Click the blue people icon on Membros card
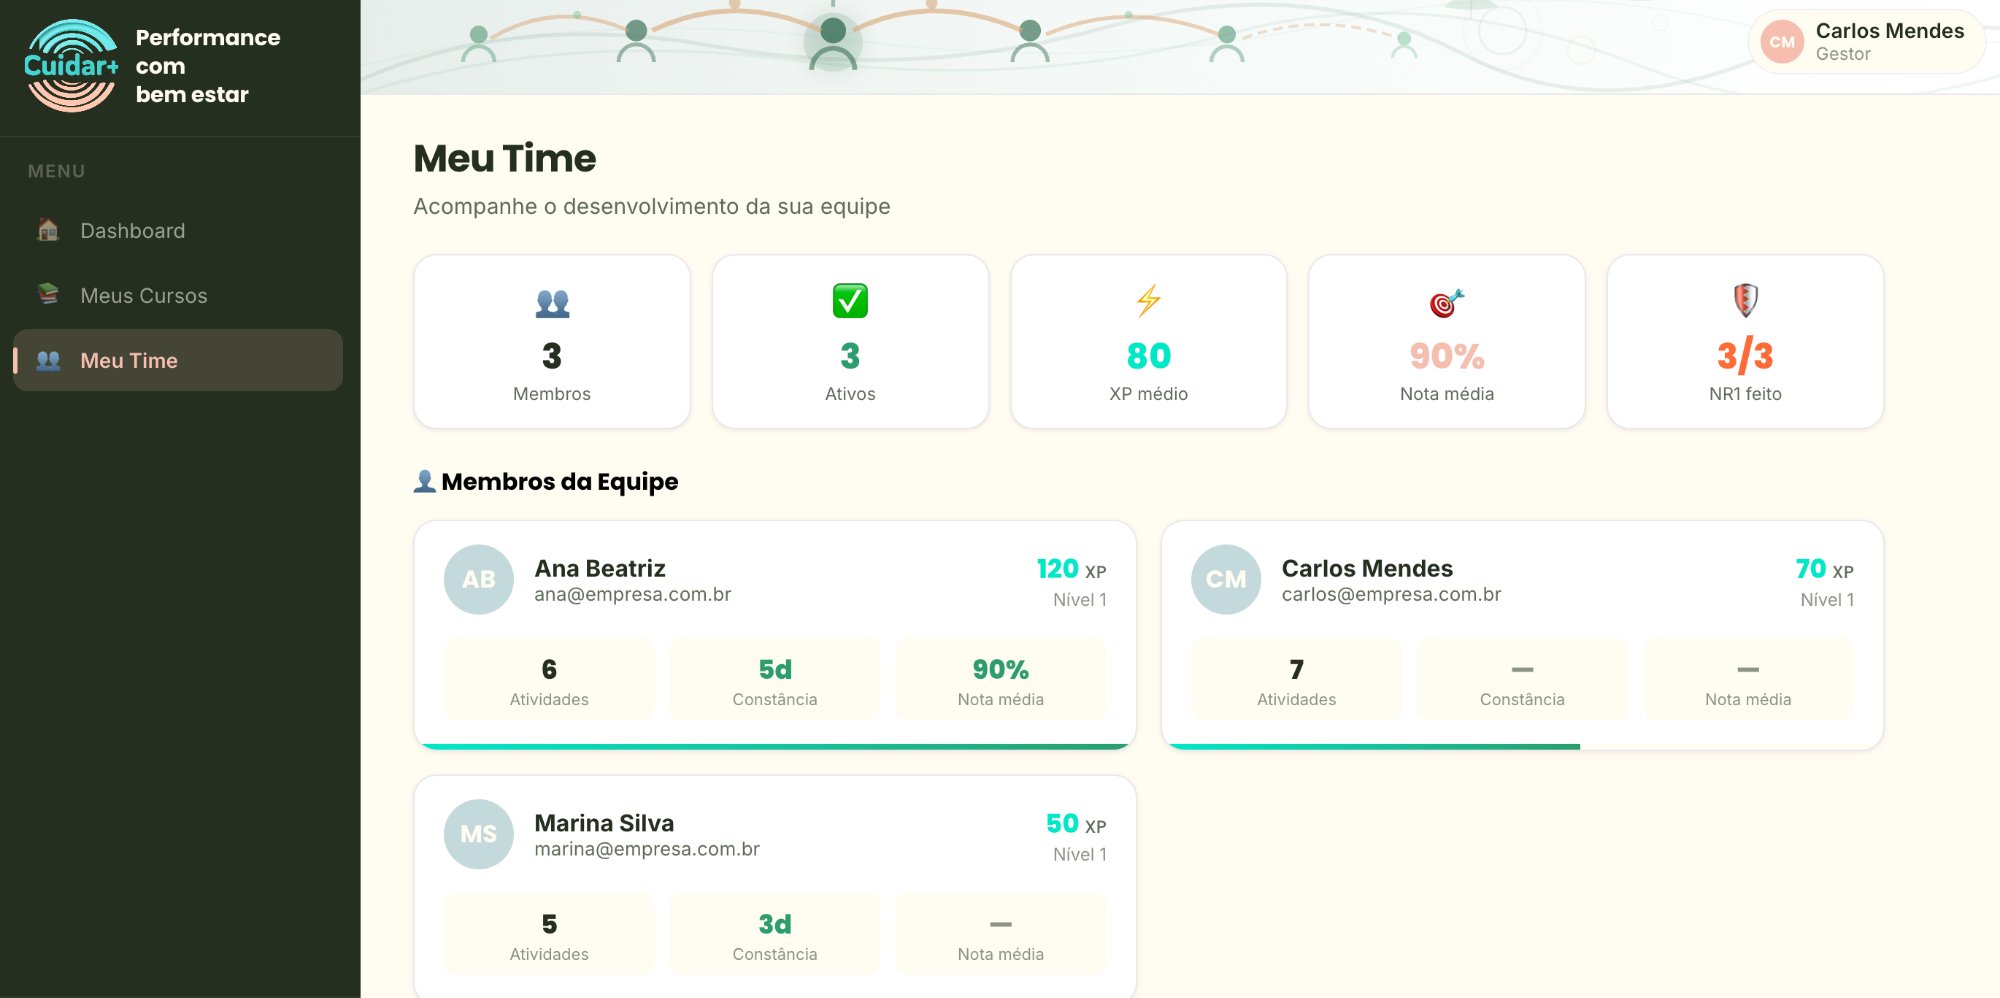 pyautogui.click(x=551, y=301)
